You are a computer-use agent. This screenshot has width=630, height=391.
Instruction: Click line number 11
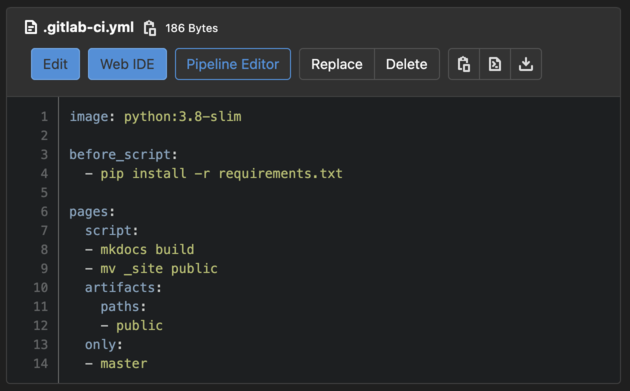click(x=41, y=307)
